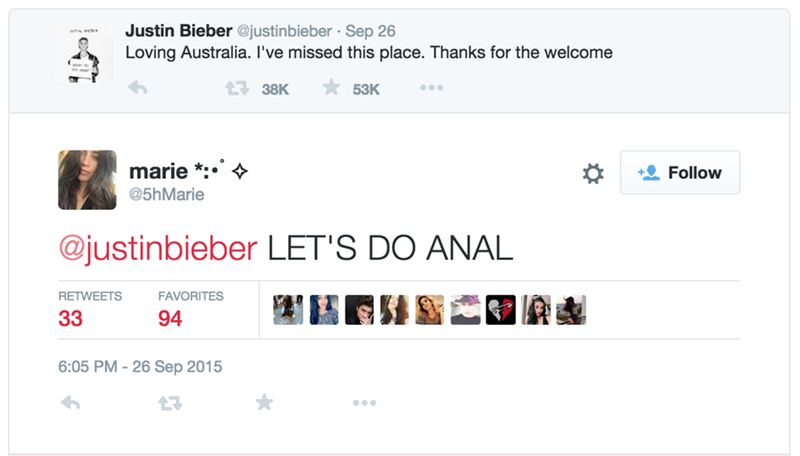
Task: Open the 6:05 PM tweet timestamp
Action: coord(140,366)
